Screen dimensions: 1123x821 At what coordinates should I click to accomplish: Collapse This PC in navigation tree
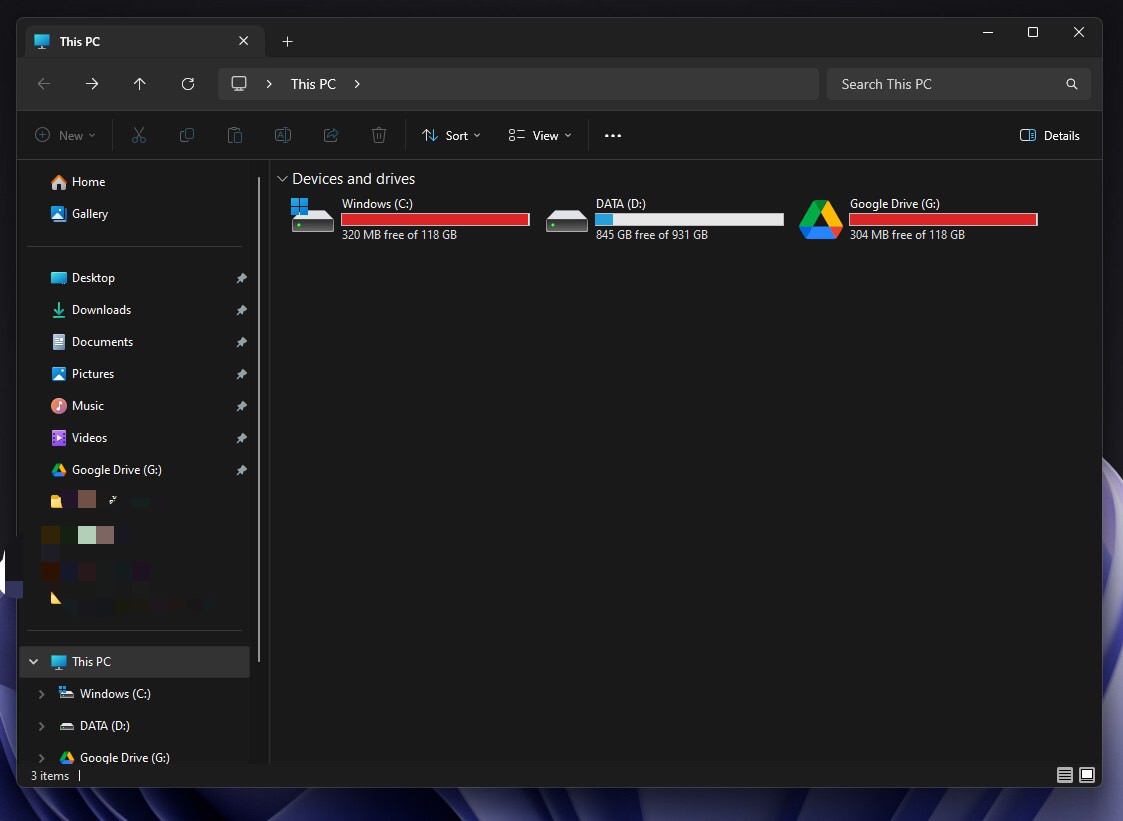click(34, 661)
